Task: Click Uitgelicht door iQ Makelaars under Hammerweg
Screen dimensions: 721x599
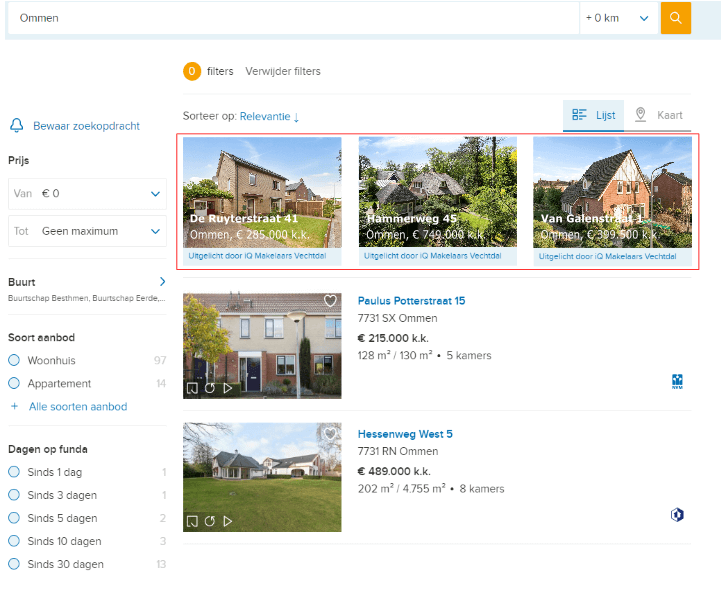Action: [x=433, y=256]
